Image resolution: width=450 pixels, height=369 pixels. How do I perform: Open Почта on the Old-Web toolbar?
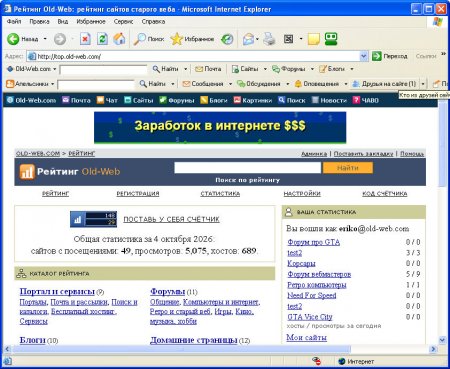click(208, 69)
